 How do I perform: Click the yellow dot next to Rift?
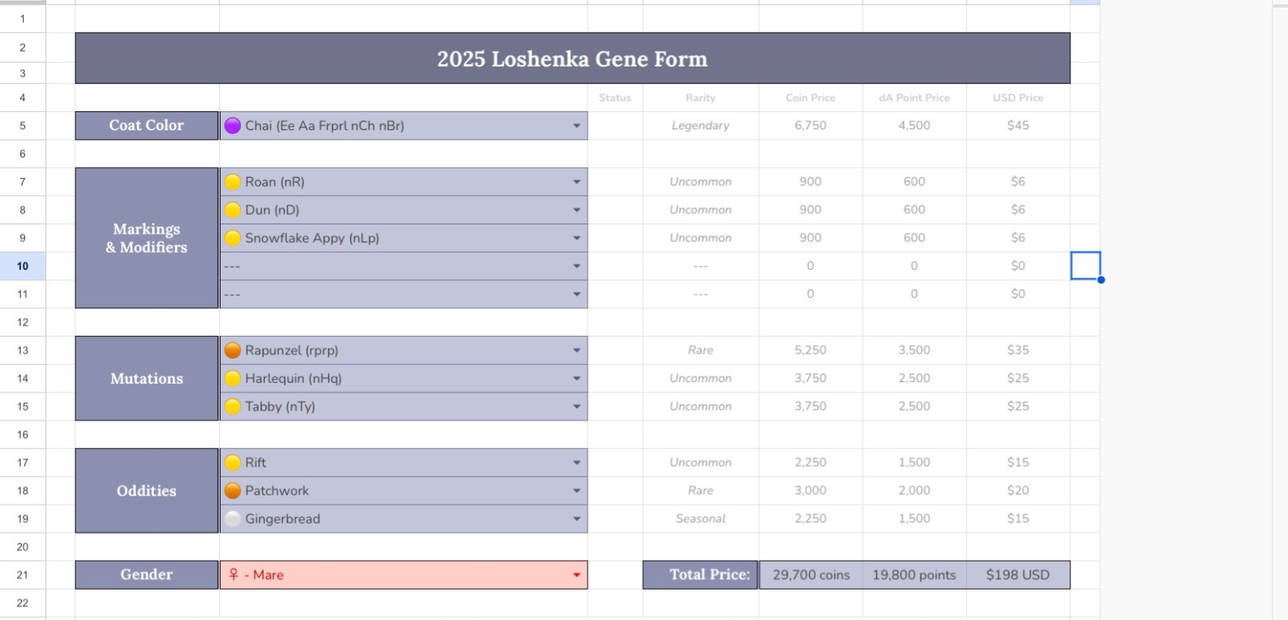232,463
